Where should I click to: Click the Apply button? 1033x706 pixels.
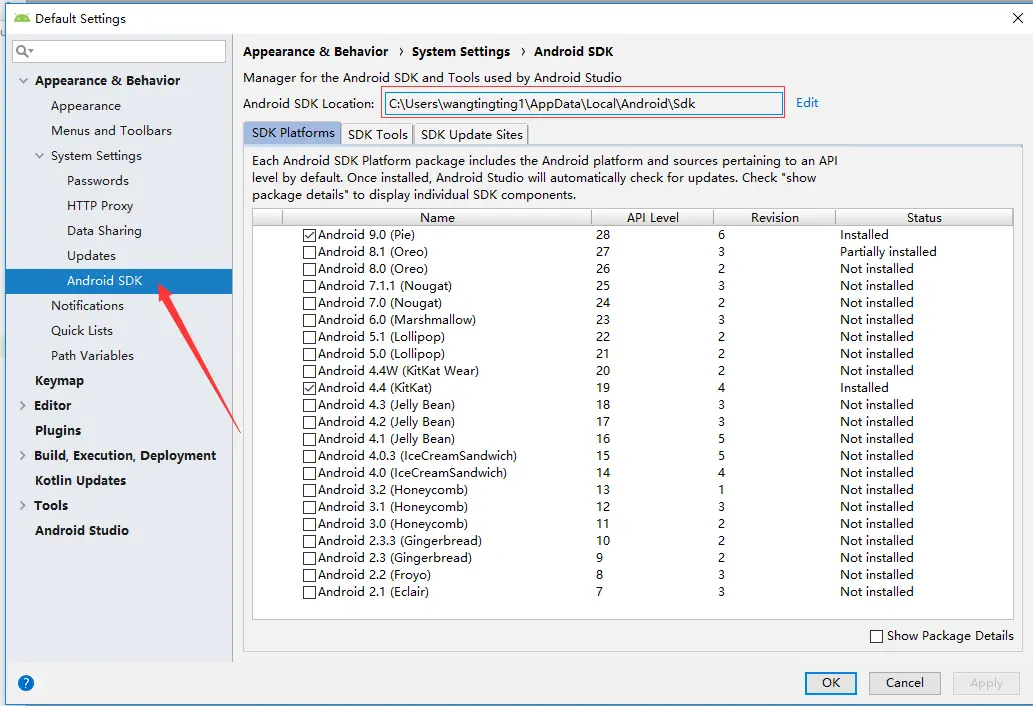(x=986, y=683)
